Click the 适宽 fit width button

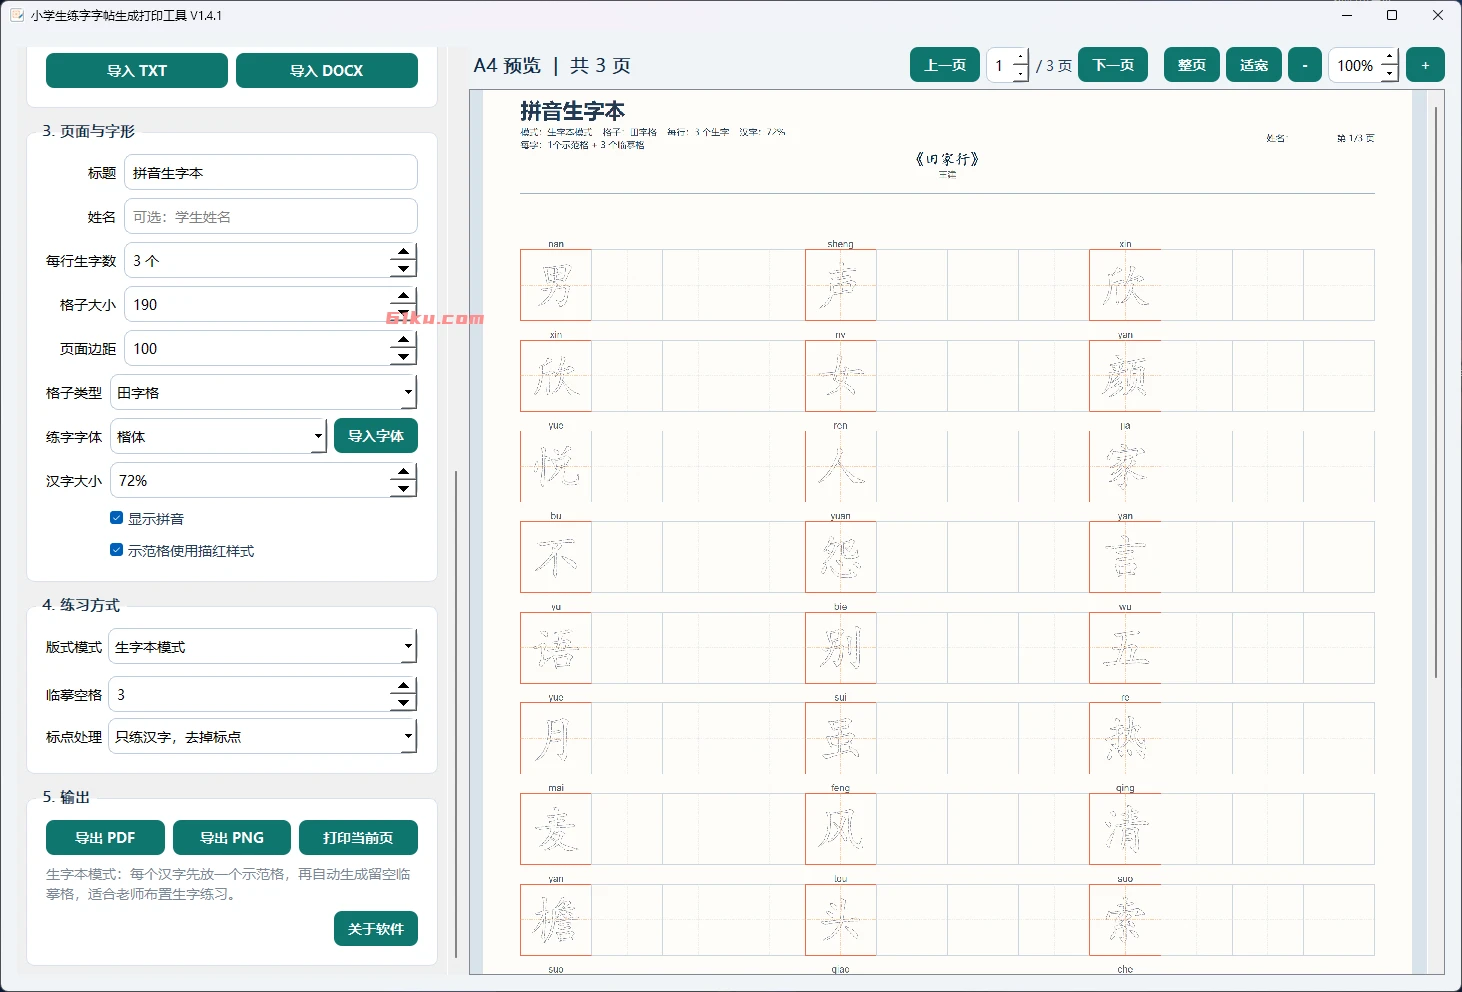tap(1254, 65)
